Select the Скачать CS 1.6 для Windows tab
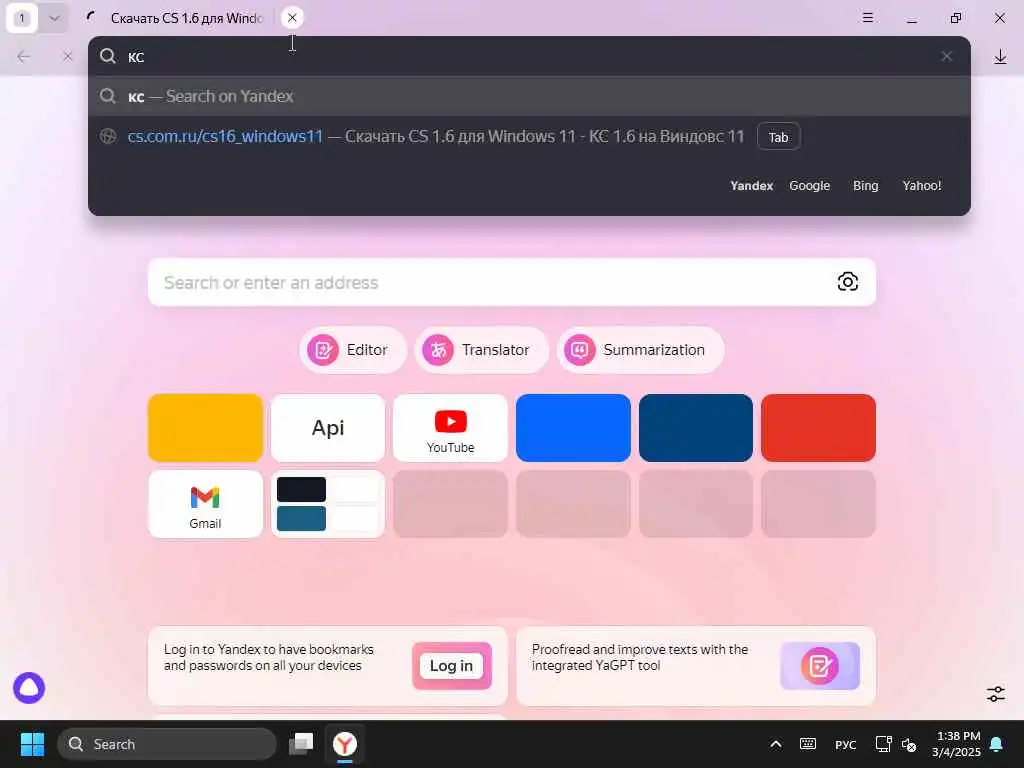 click(185, 18)
